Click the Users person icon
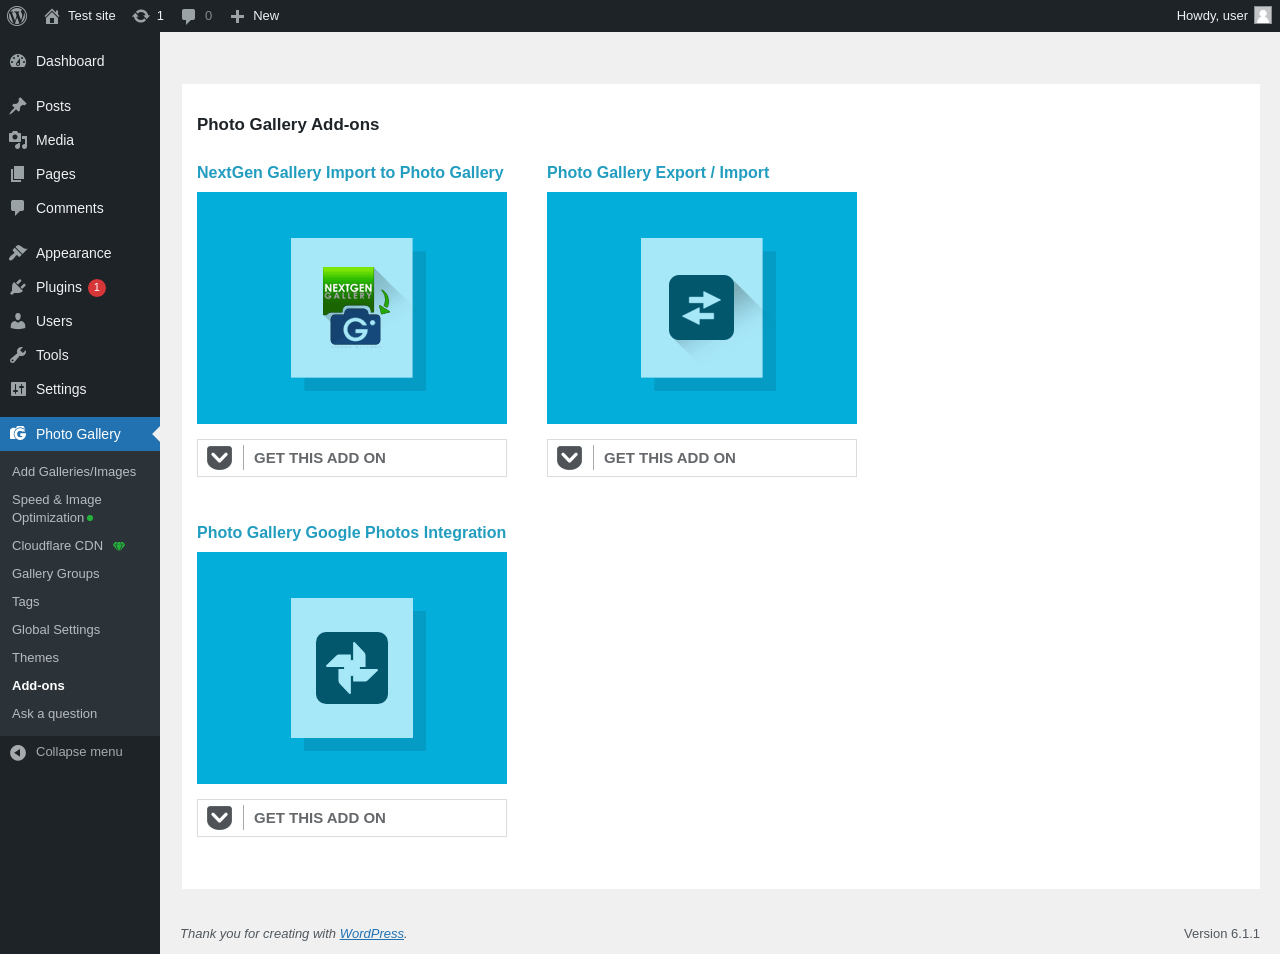The image size is (1280, 954). point(18,321)
